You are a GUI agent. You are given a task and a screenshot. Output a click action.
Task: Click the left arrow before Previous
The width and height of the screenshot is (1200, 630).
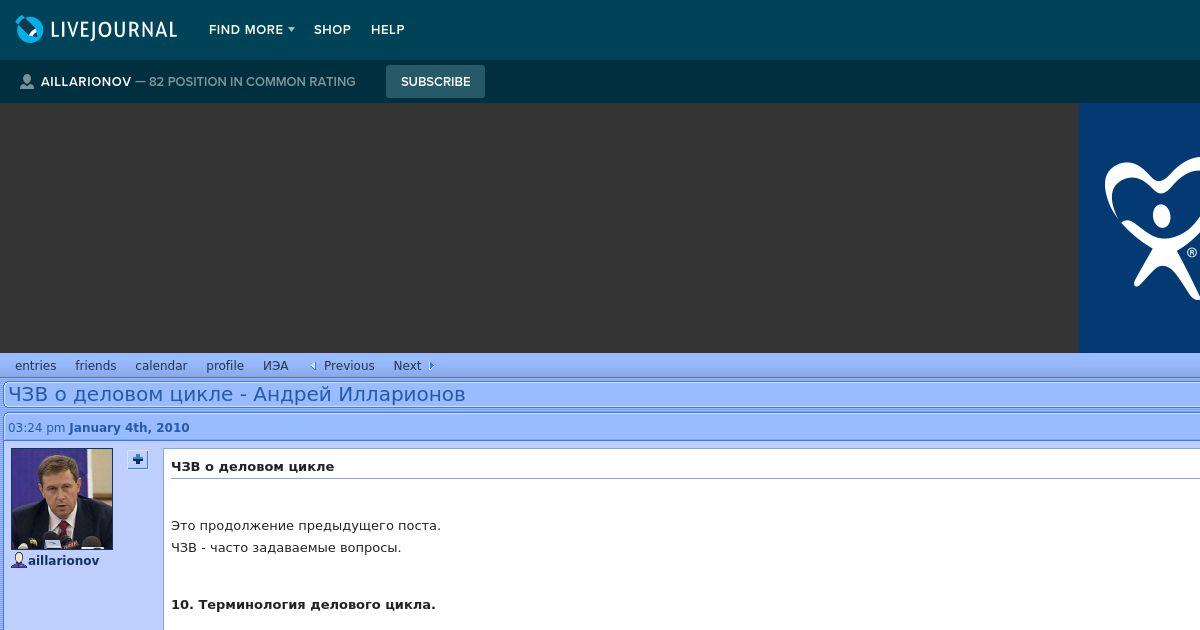point(313,366)
